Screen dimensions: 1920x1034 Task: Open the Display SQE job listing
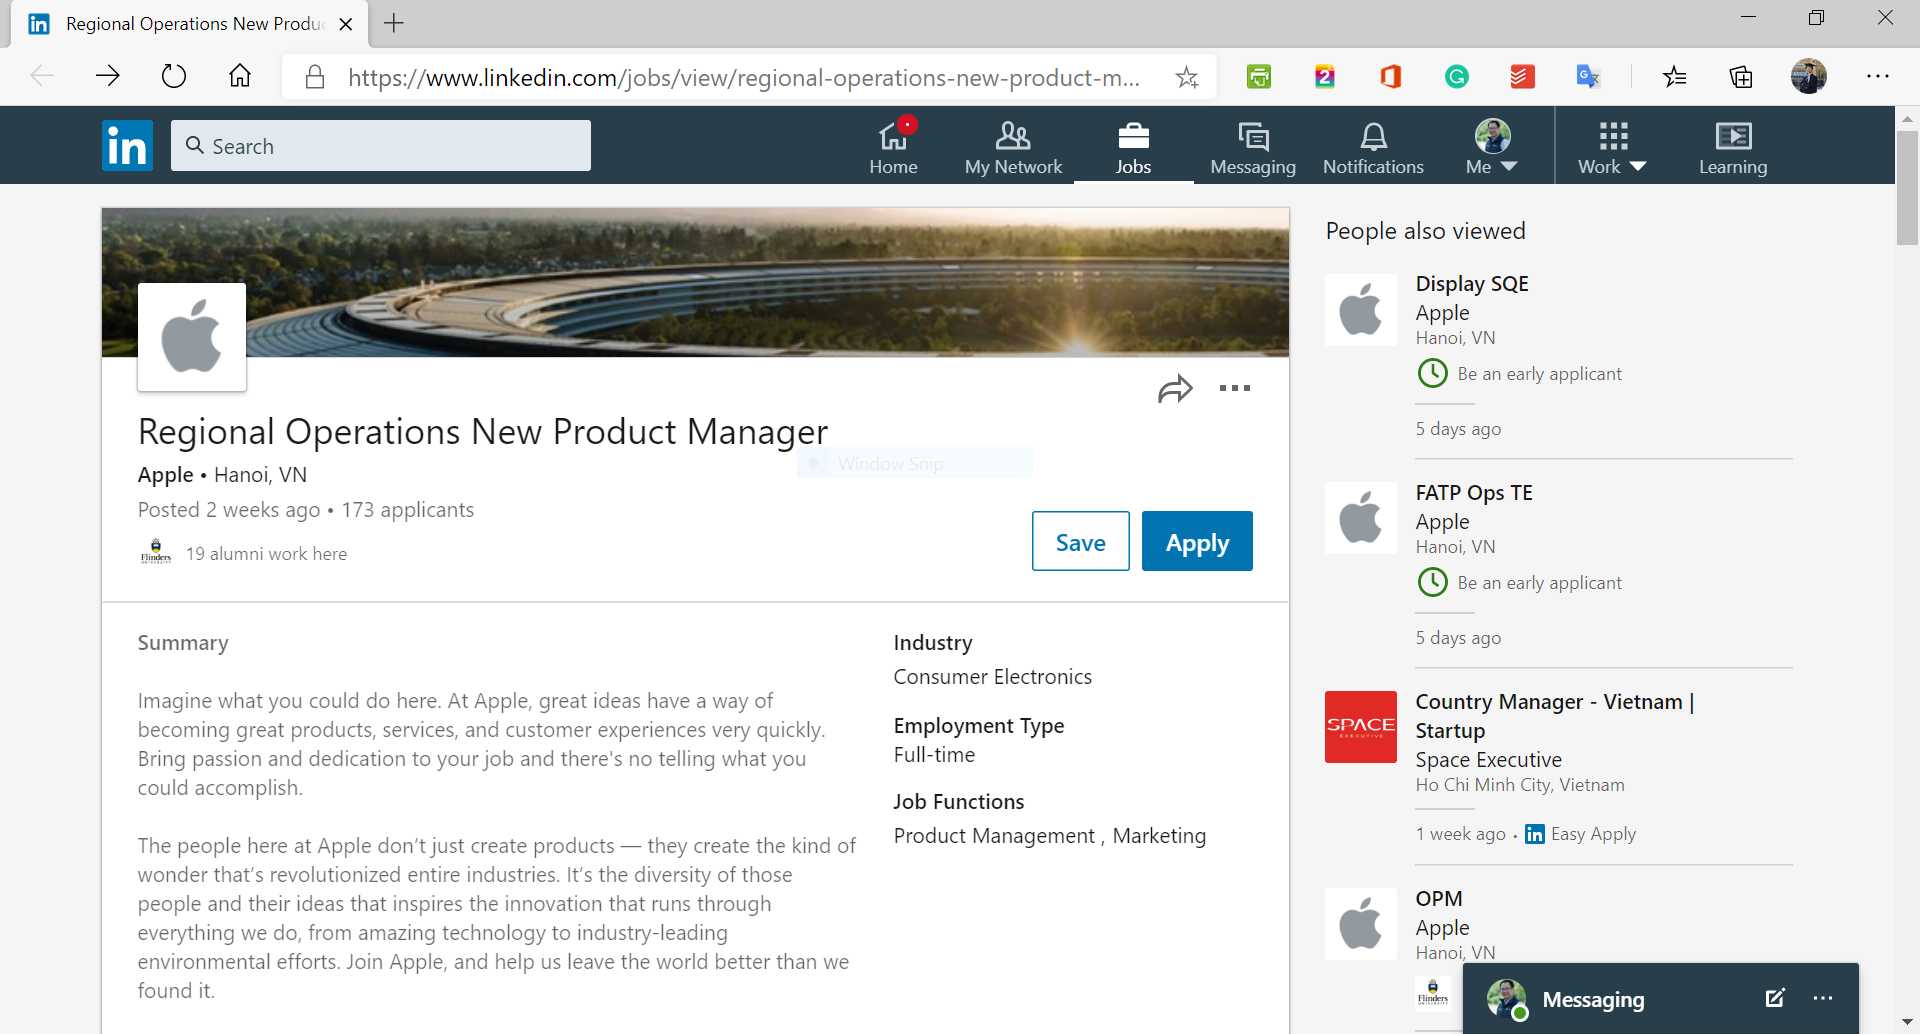click(1472, 284)
